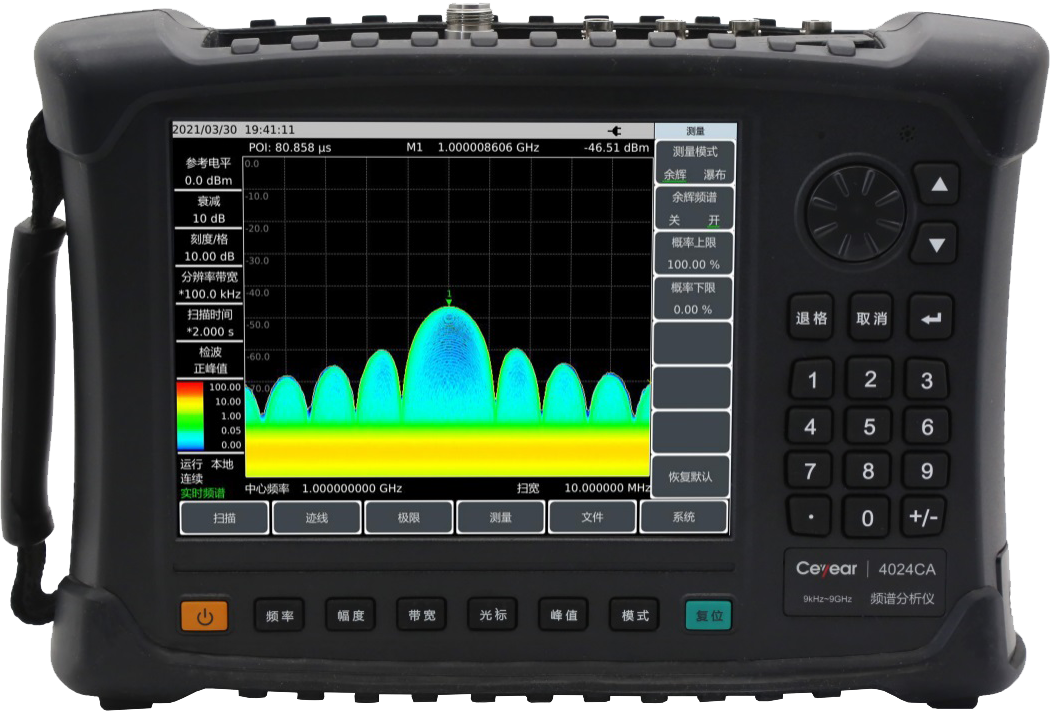Screen dimensions: 1050x711
Task: Open the 检波 正峰值 detector setting
Action: (x=208, y=360)
